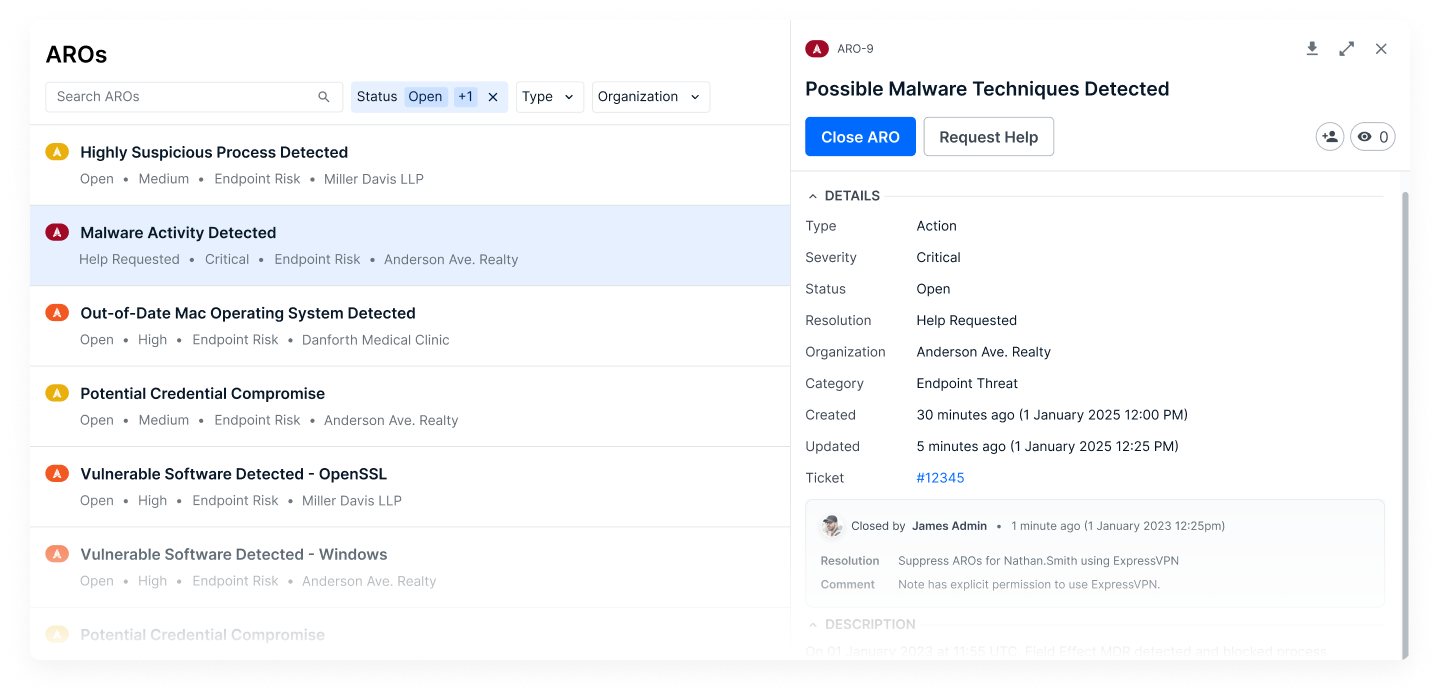Click the Close ARO button
Image resolution: width=1440 pixels, height=700 pixels.
point(860,137)
